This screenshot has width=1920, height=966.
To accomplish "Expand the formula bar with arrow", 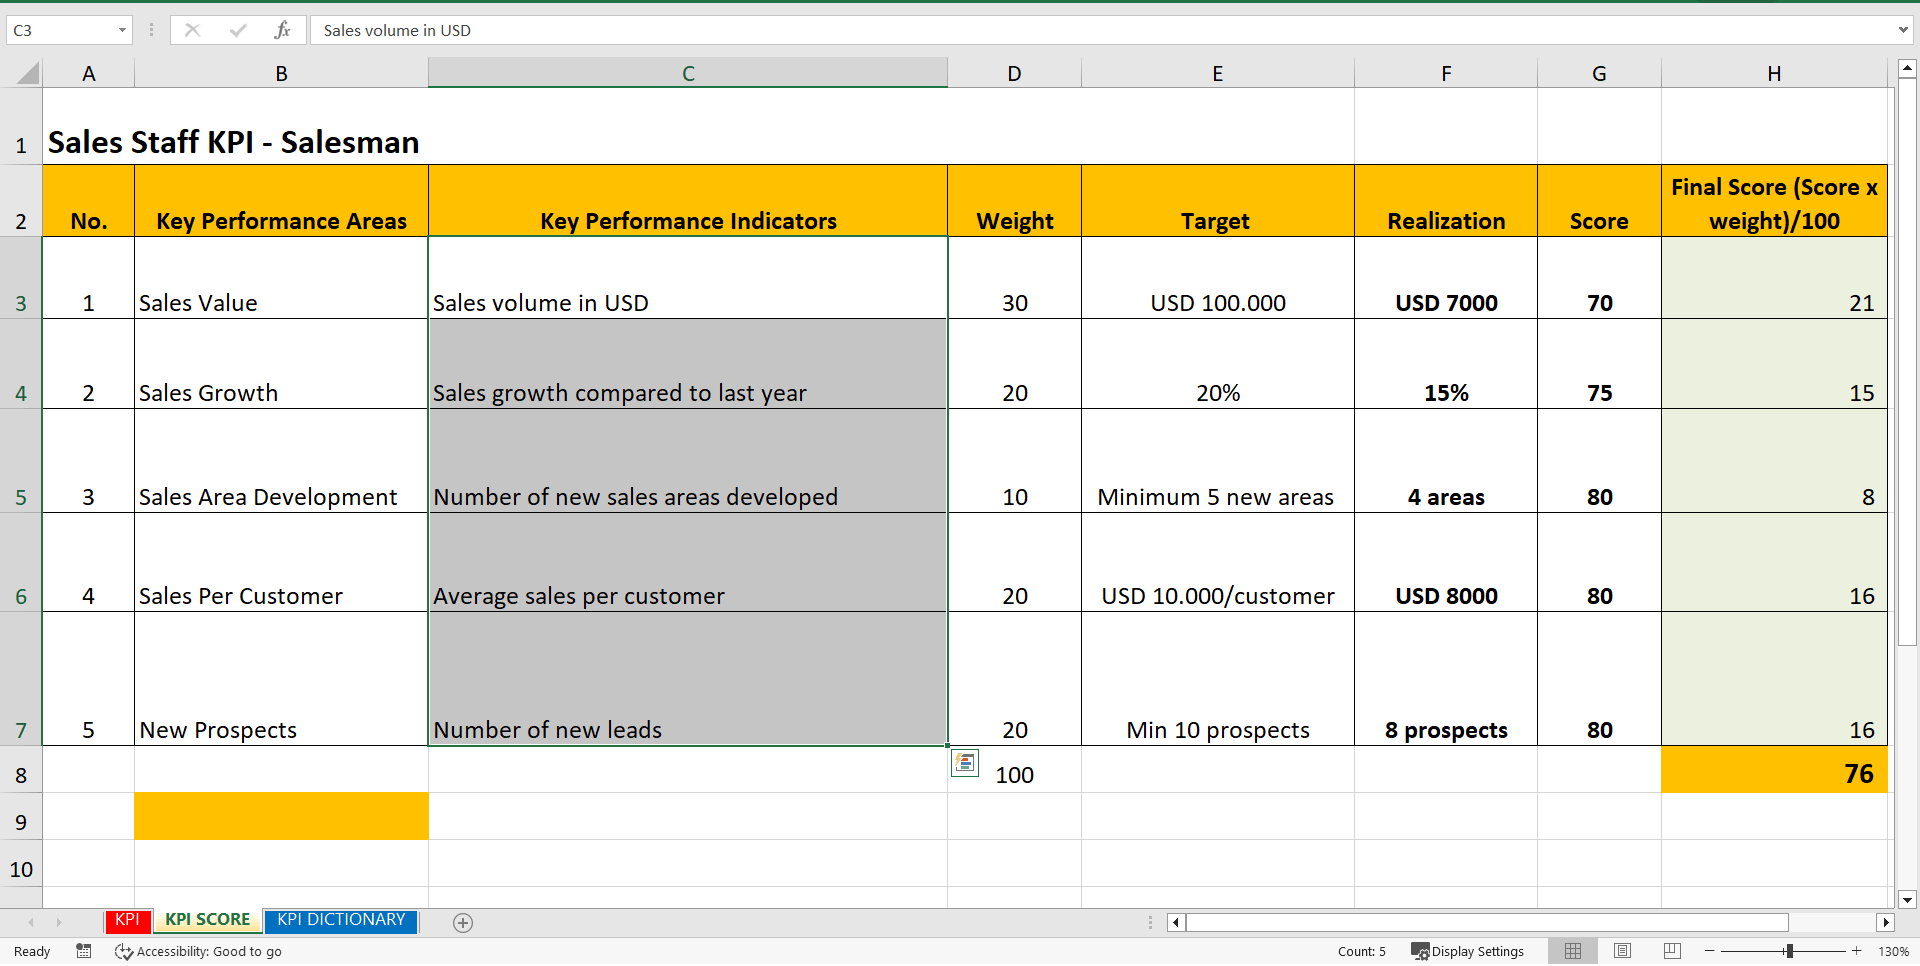I will click(x=1903, y=31).
